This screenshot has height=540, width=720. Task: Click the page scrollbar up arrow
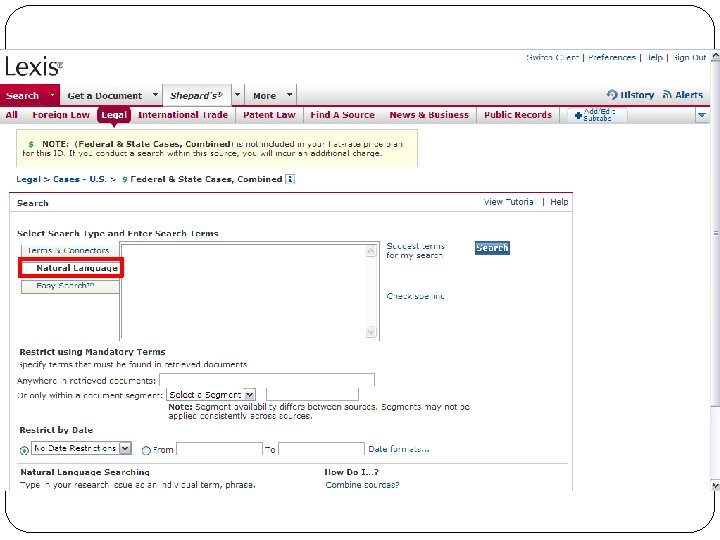pos(715,56)
